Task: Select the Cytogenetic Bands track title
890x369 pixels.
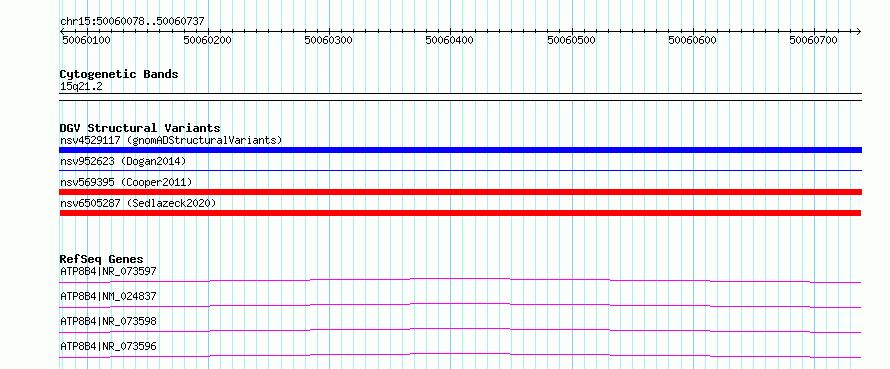Action: click(x=119, y=74)
